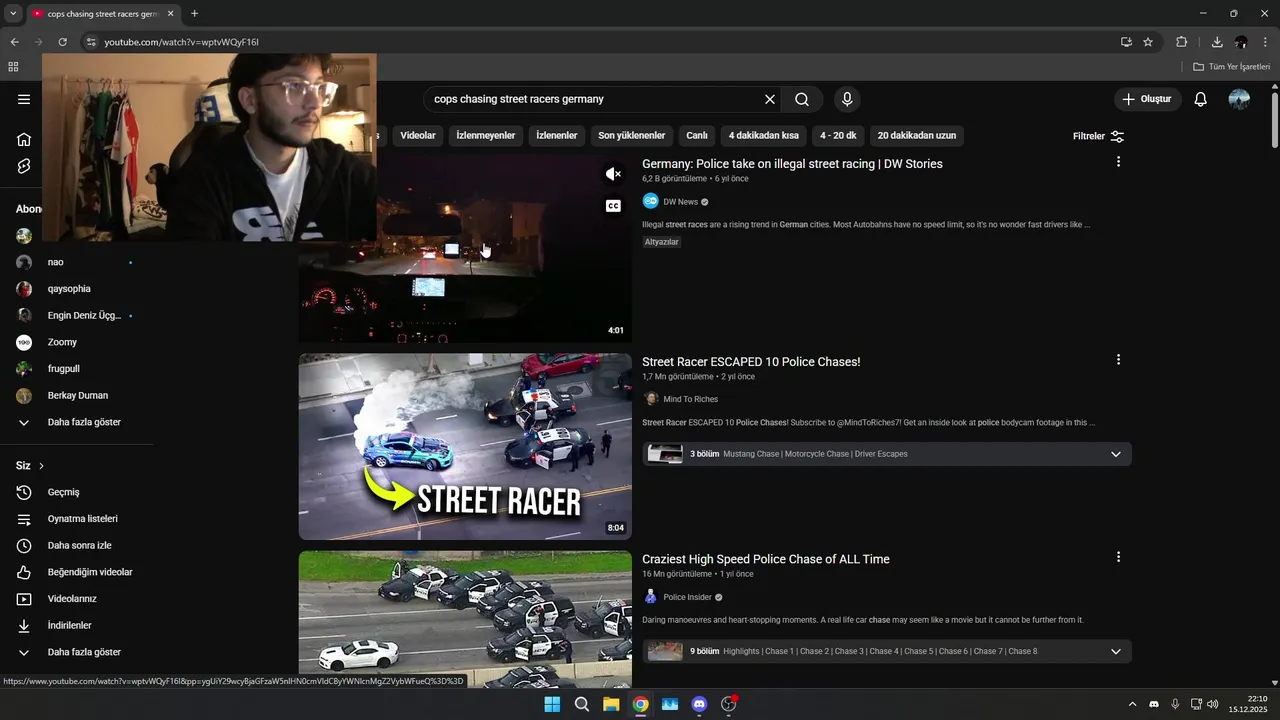
Task: Open the account avatar menu
Action: [1239, 99]
